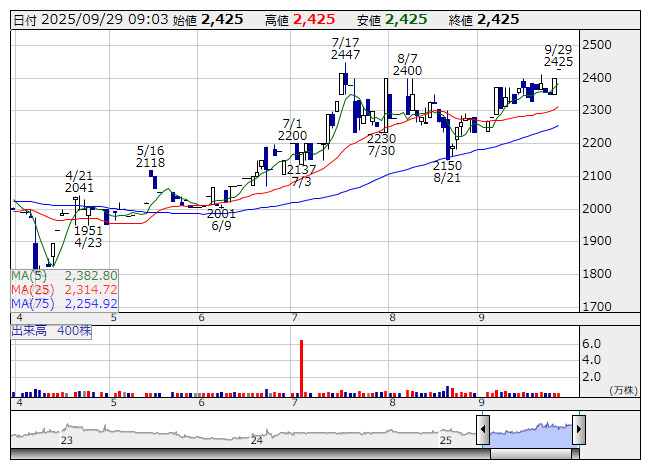Click the blue selected range in overview chart
Screen dimensions: 653x470
(x=531, y=434)
